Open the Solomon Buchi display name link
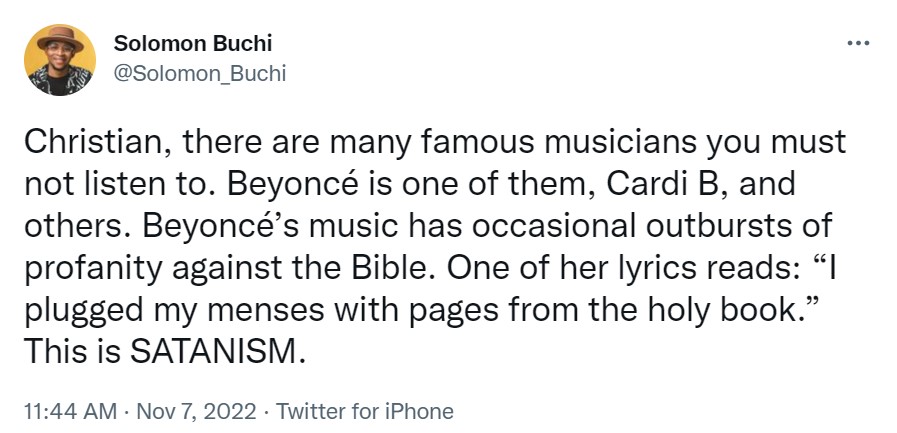 193,43
